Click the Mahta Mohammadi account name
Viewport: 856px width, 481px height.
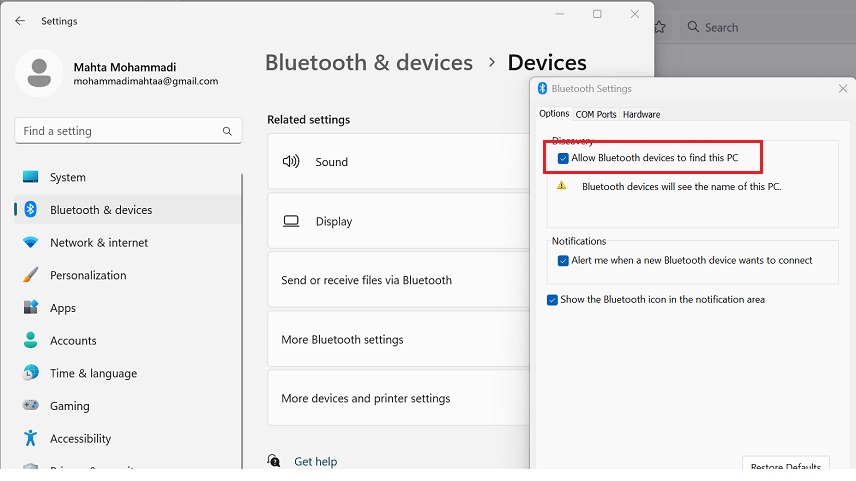[125, 67]
